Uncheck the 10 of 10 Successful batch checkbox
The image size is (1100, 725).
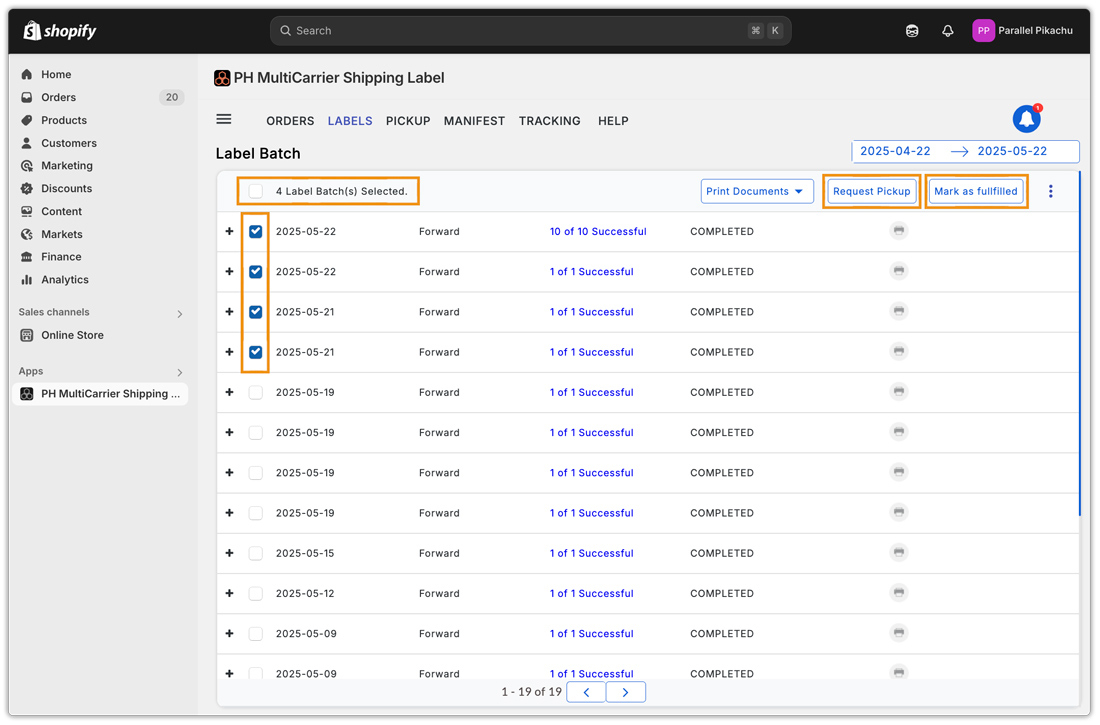256,232
